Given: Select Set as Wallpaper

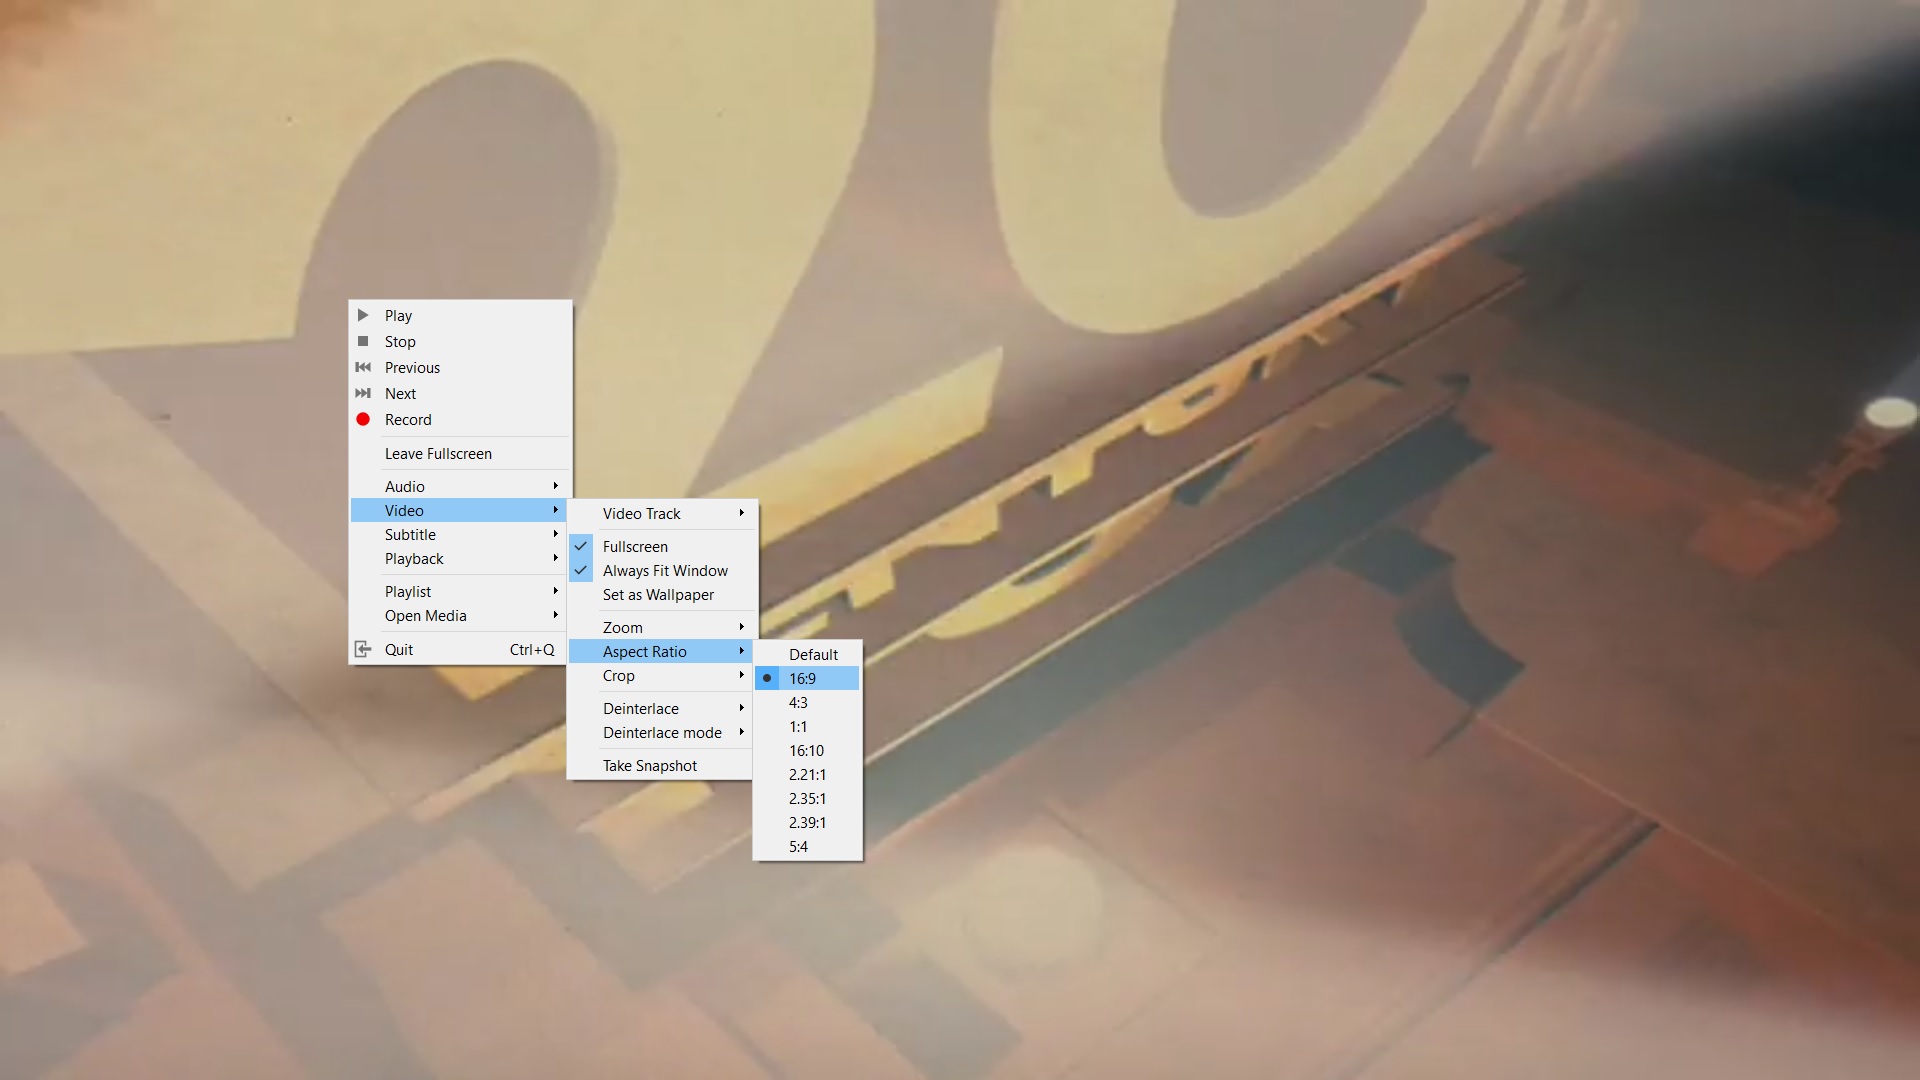Looking at the screenshot, I should (660, 594).
